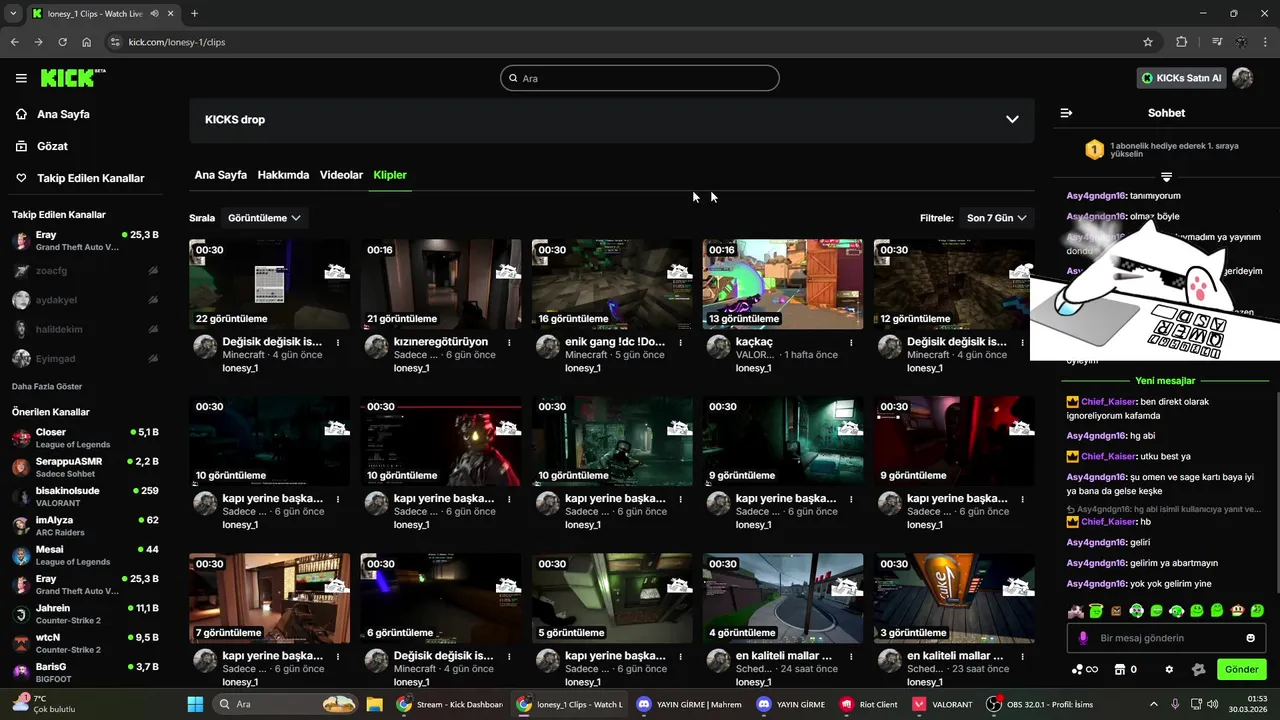Open Jahrein recommended channel
Screen dimensions: 1280x720
pyautogui.click(x=85, y=614)
